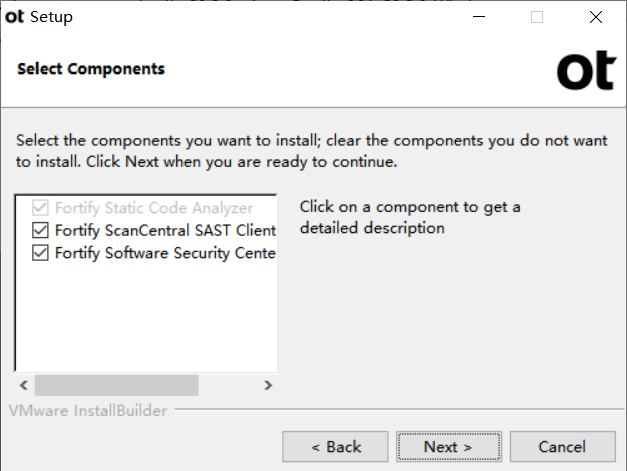Close the Setup installer window

point(595,17)
